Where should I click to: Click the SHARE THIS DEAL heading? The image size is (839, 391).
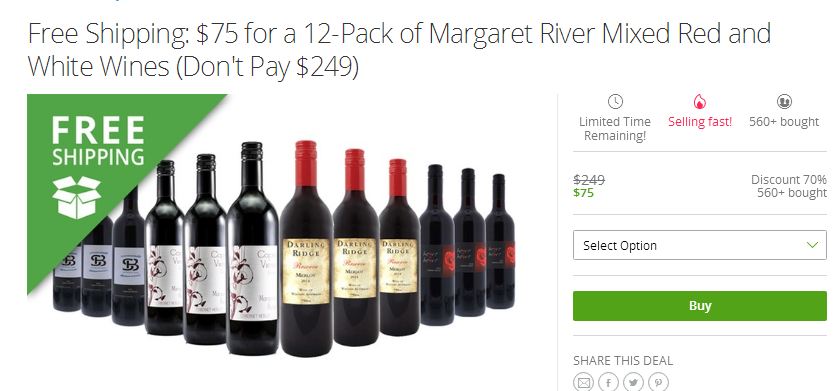click(623, 361)
